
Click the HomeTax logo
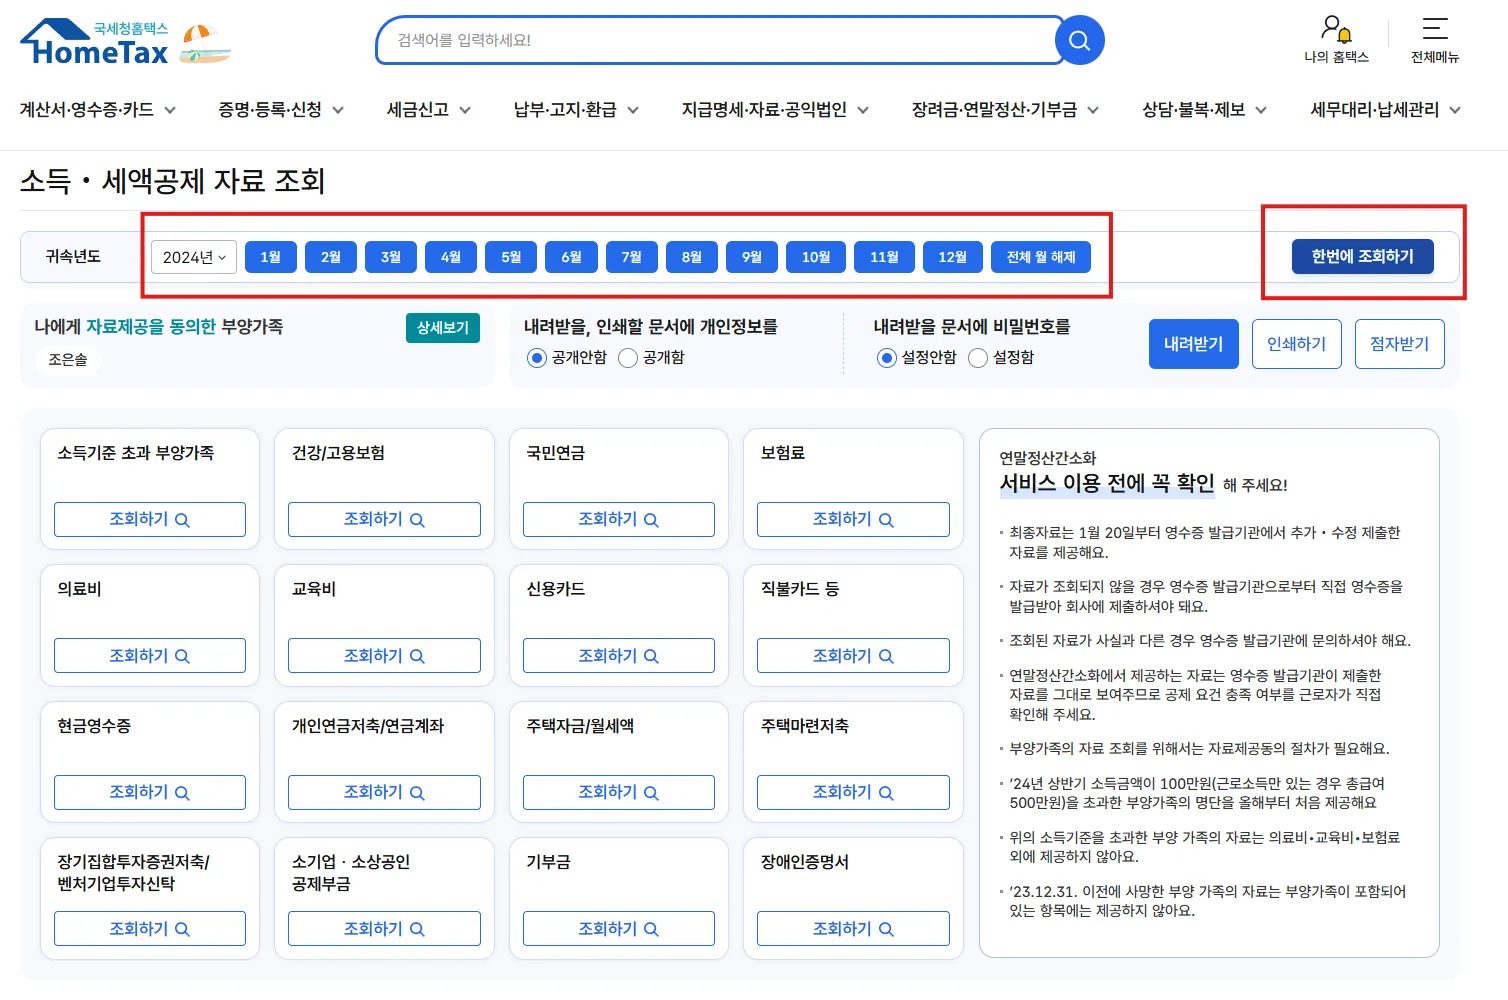click(x=95, y=43)
